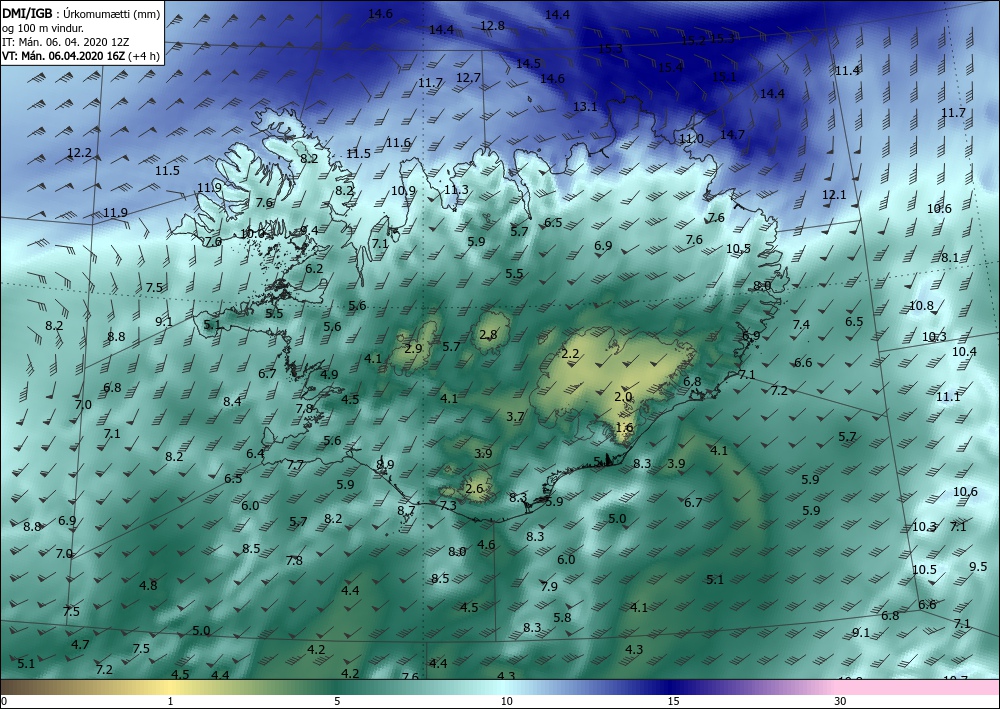The width and height of the screenshot is (1000, 709).
Task: Click the 12.8 value on the map
Action: pos(492,26)
